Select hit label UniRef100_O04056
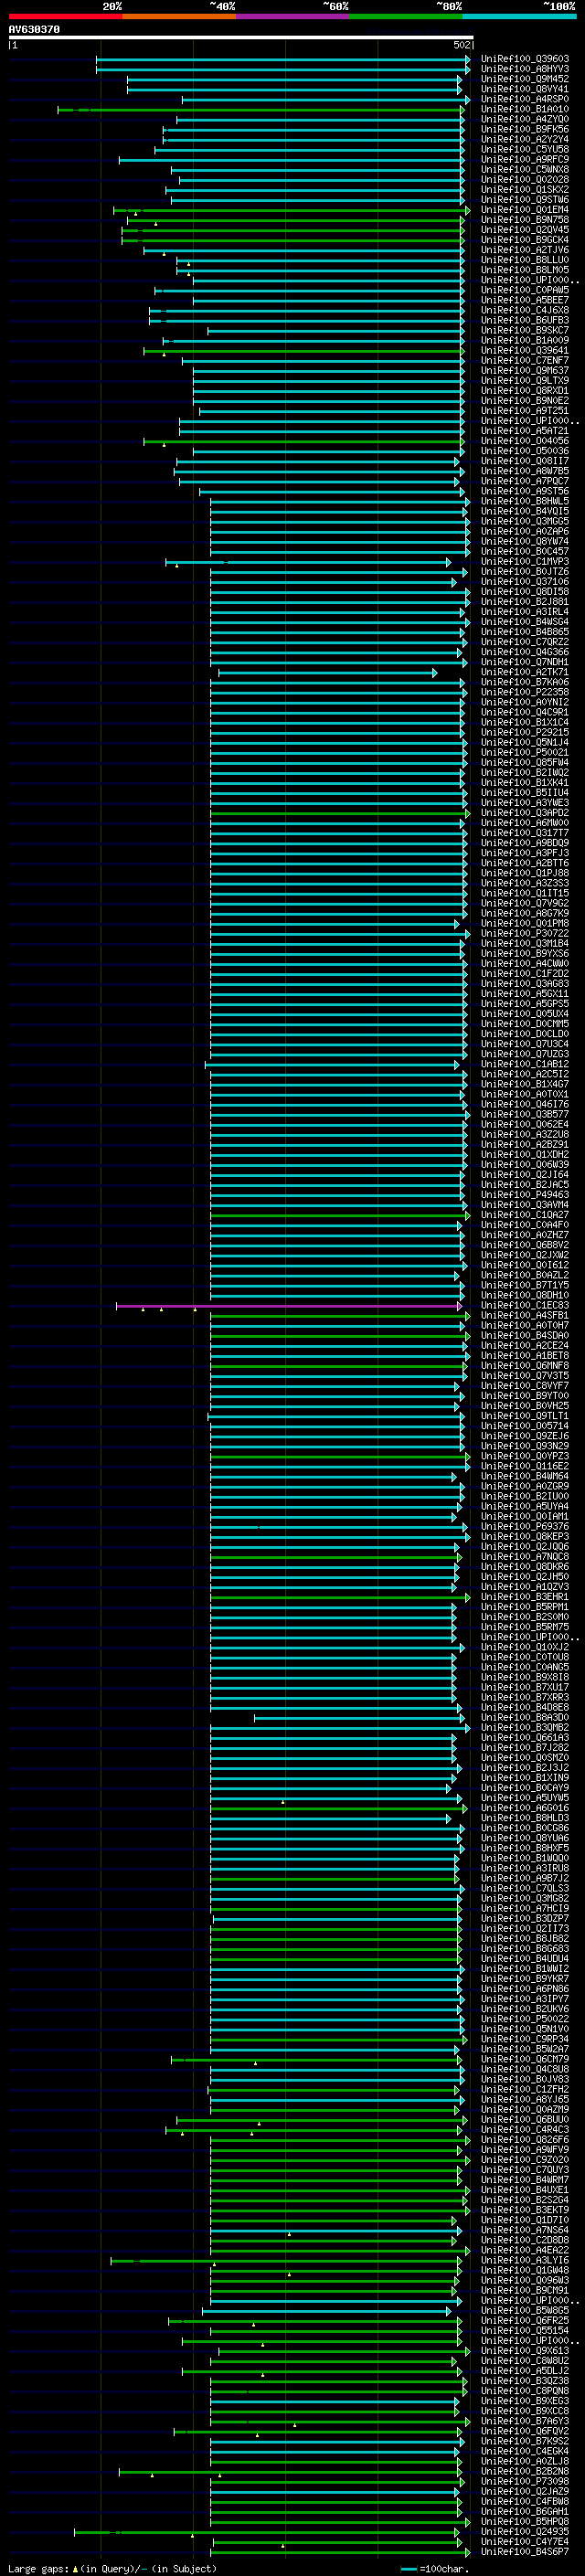The image size is (585, 2576). (525, 441)
